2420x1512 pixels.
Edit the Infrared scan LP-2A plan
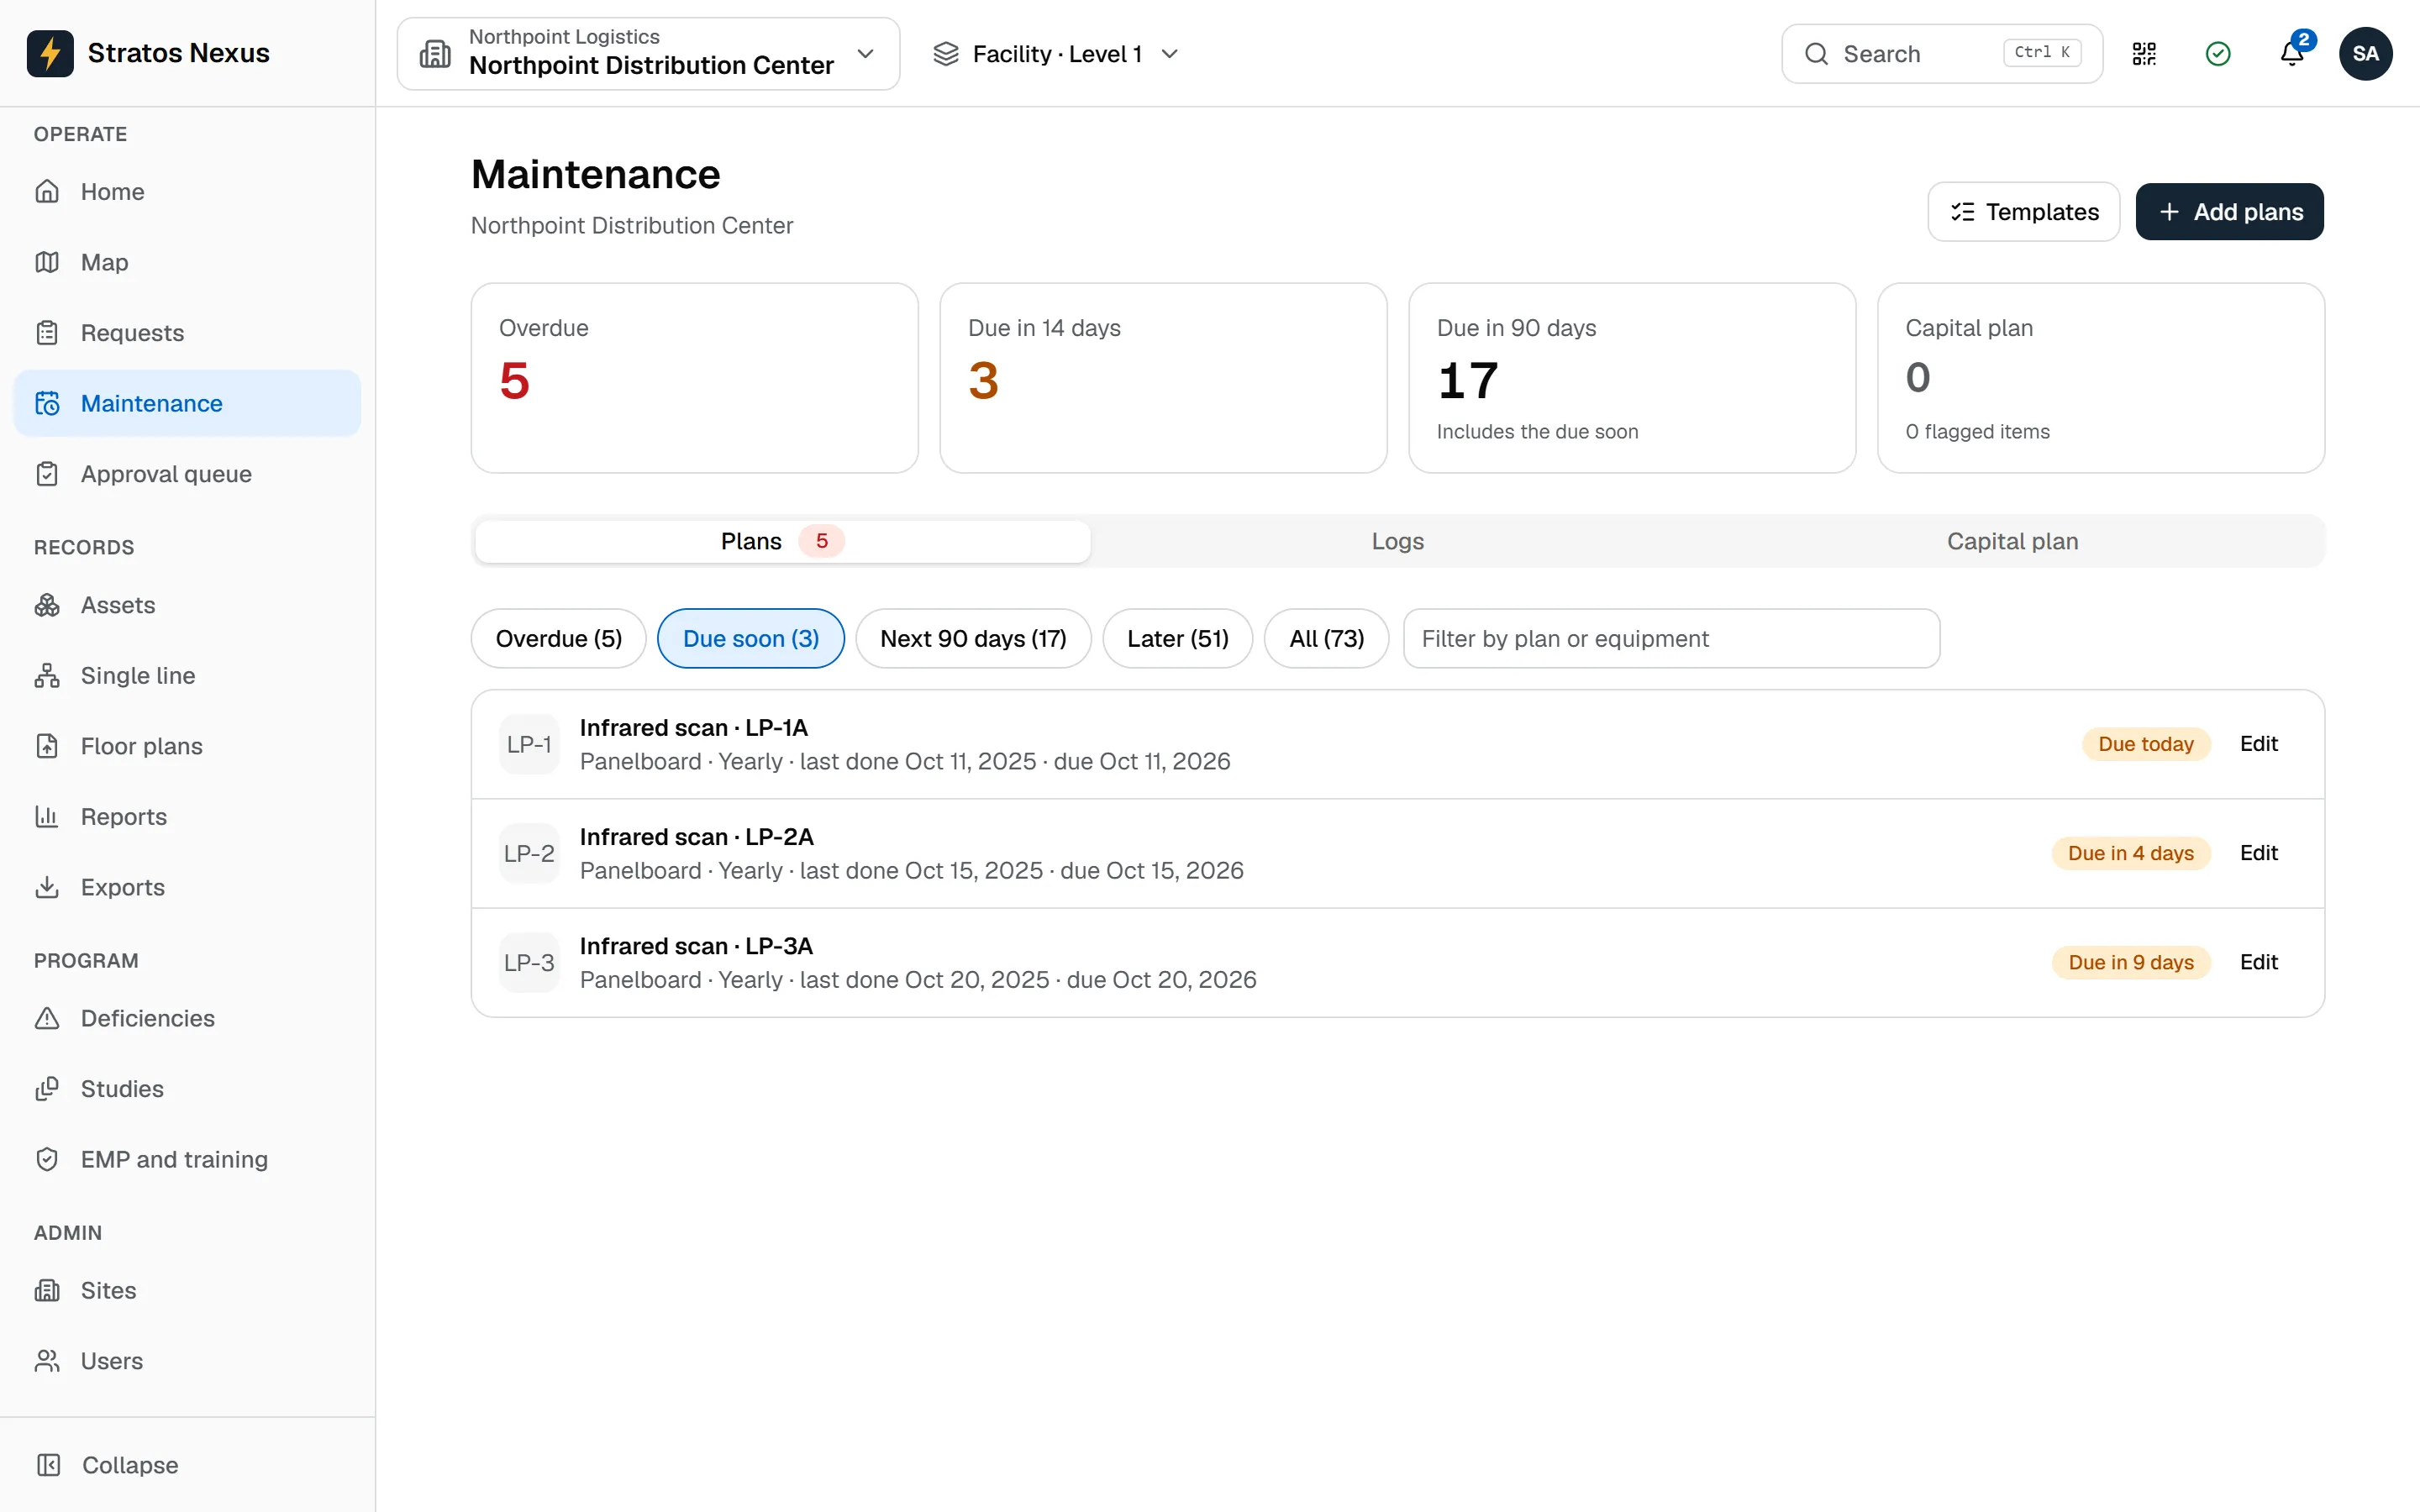coord(2258,853)
